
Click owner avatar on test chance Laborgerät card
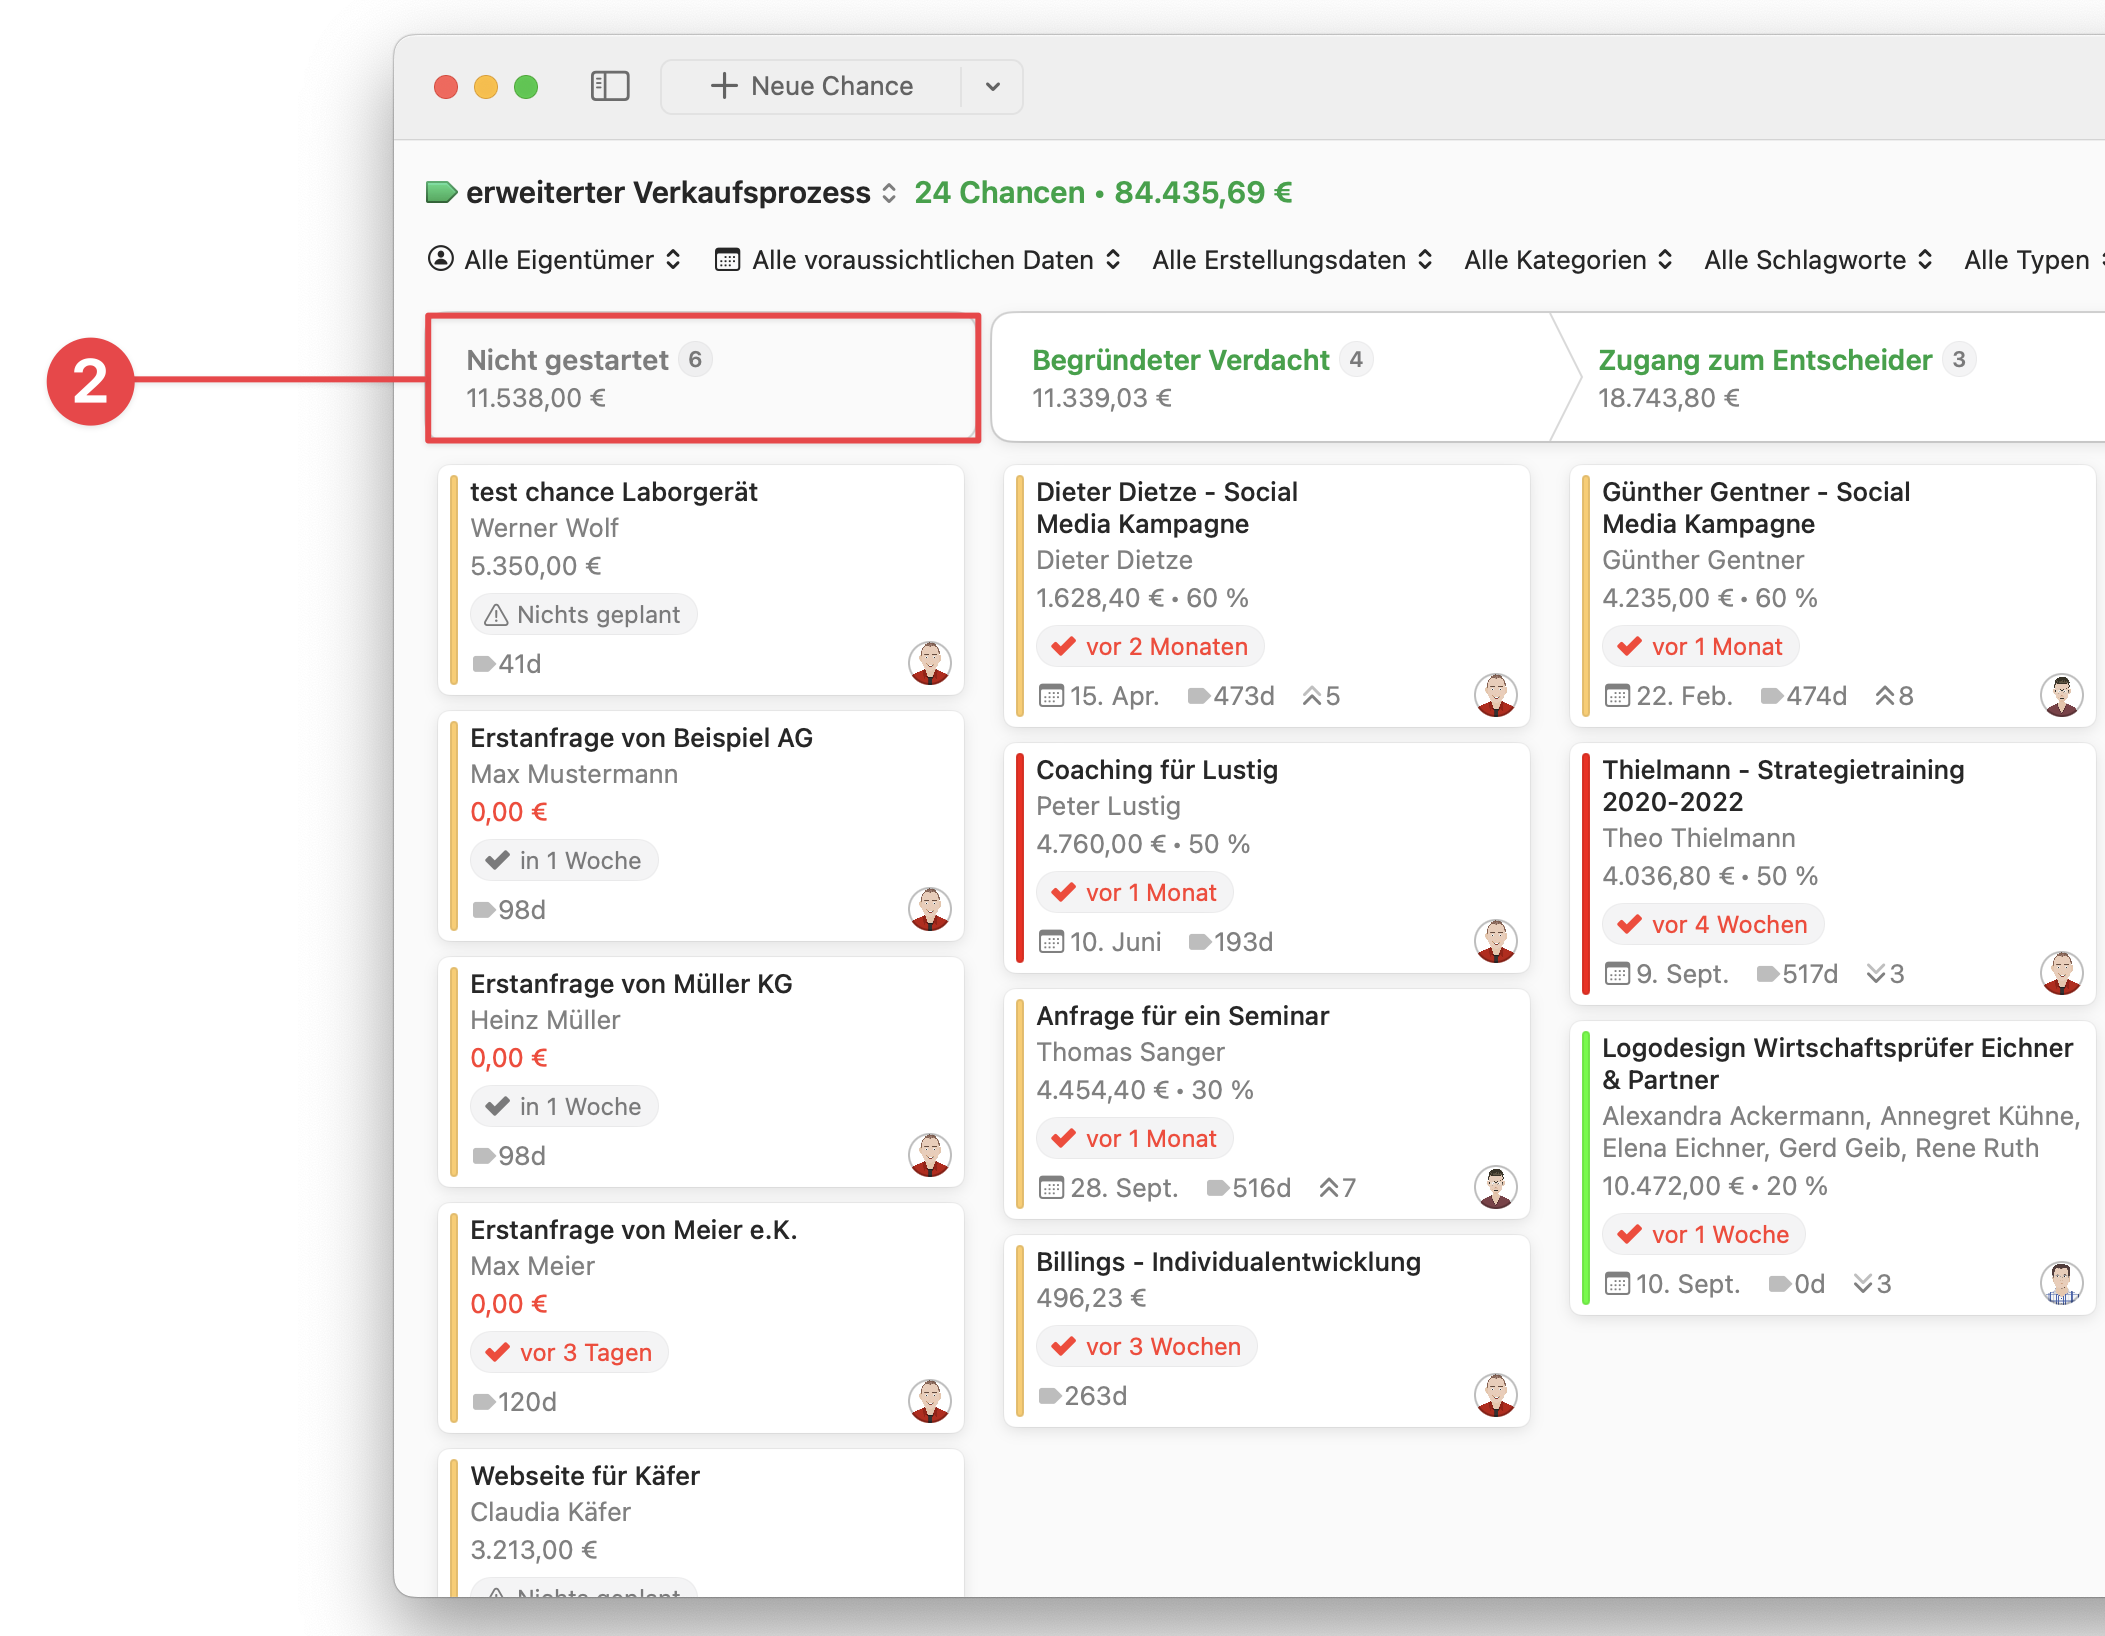point(929,663)
